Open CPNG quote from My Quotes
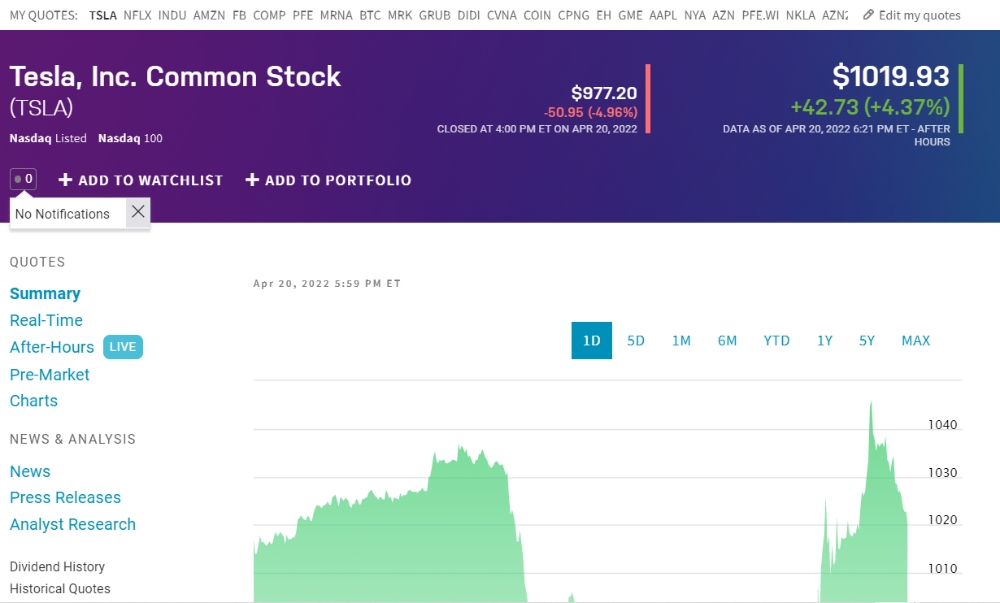1000x603 pixels. (x=573, y=15)
